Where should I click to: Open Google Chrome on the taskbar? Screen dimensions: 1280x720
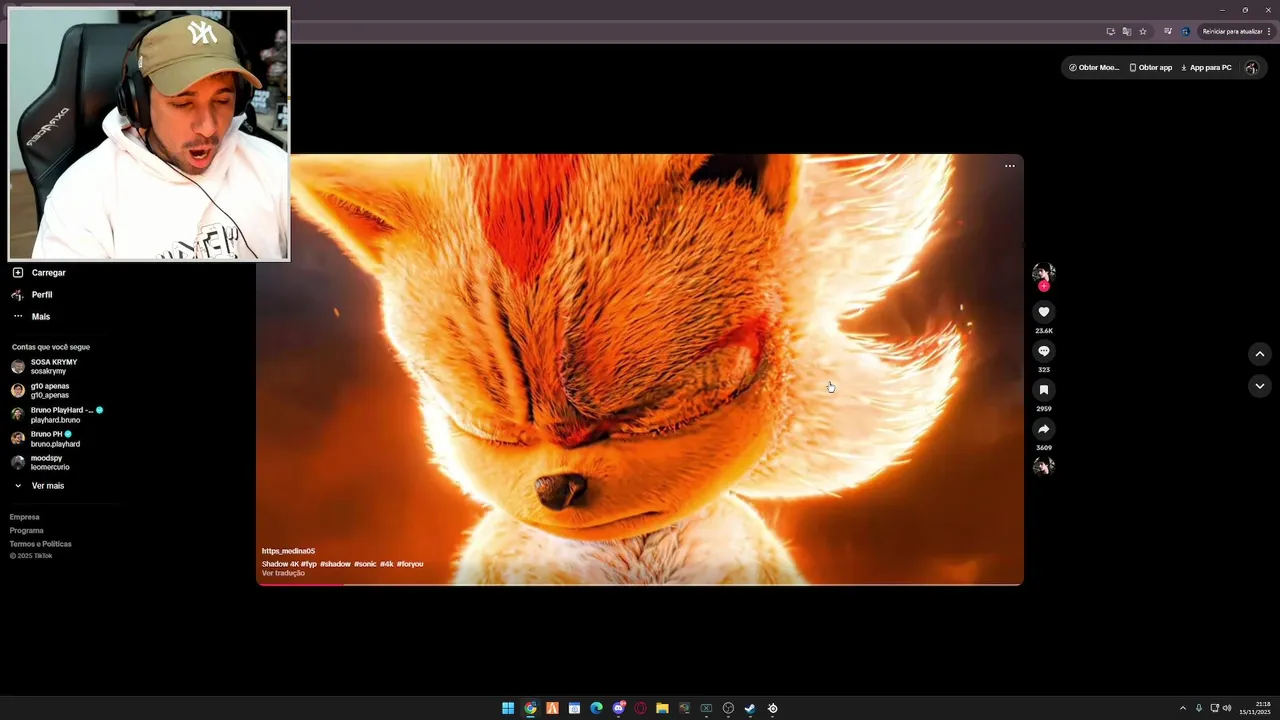tap(530, 708)
